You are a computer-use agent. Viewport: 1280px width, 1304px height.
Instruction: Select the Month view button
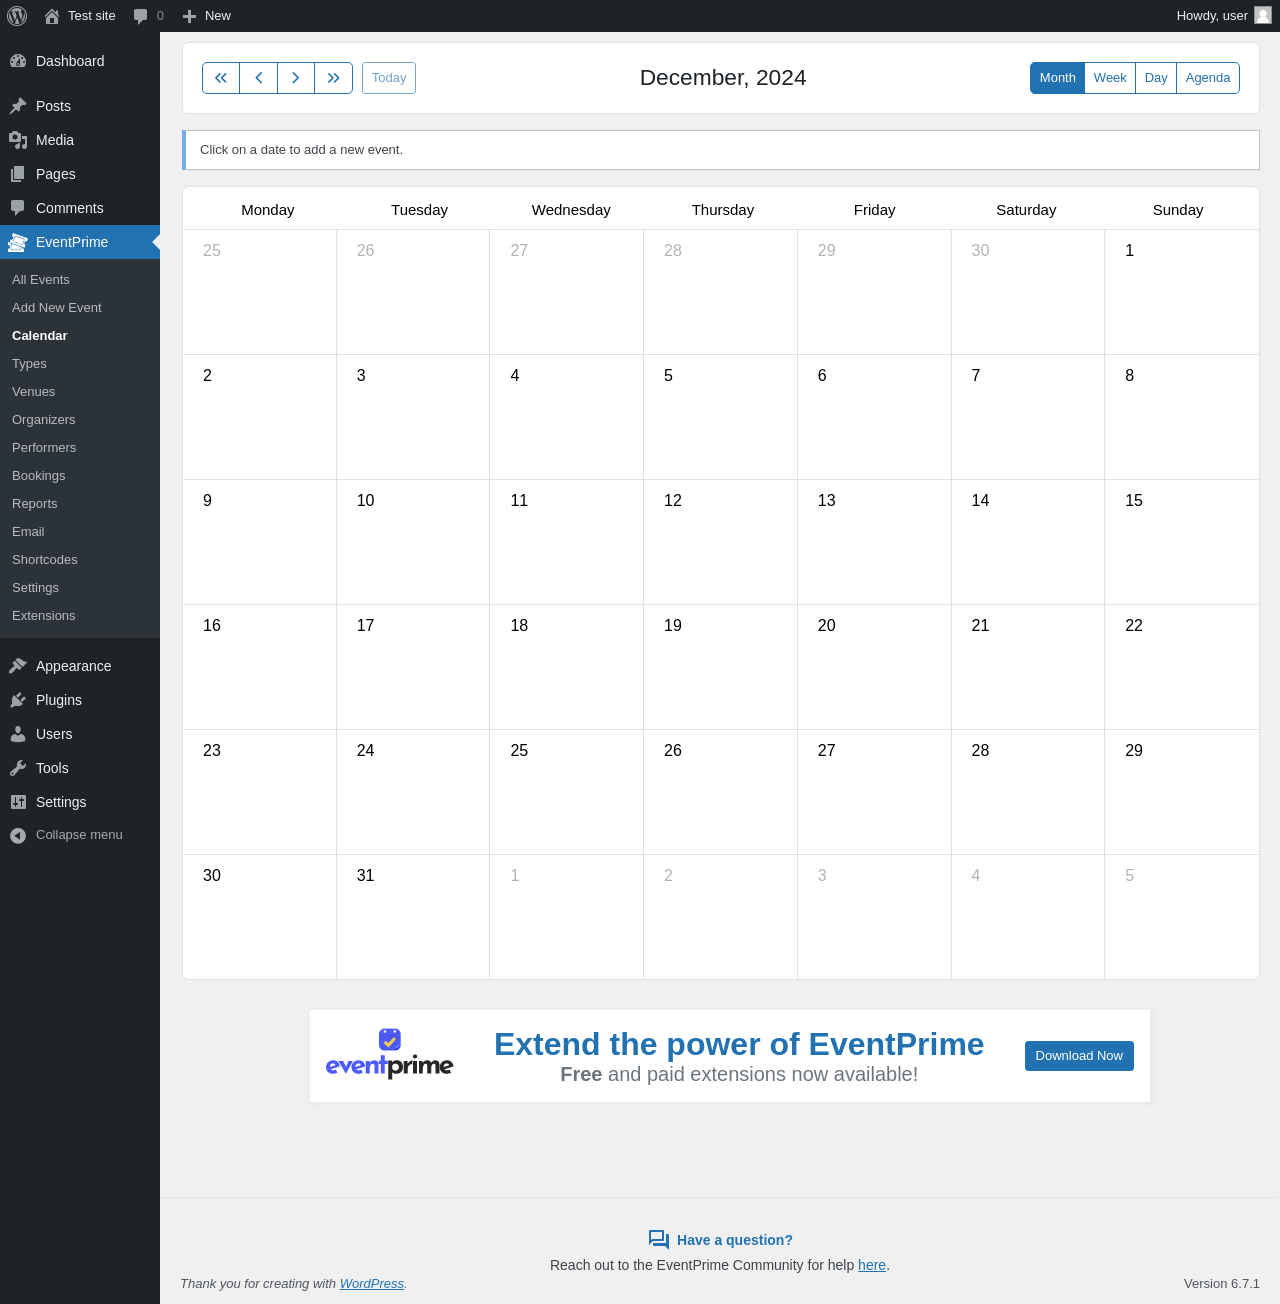1057,78
